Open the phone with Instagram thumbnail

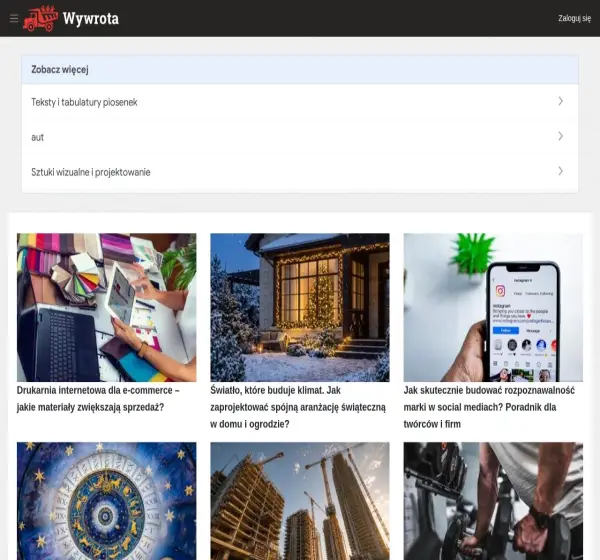click(x=493, y=307)
